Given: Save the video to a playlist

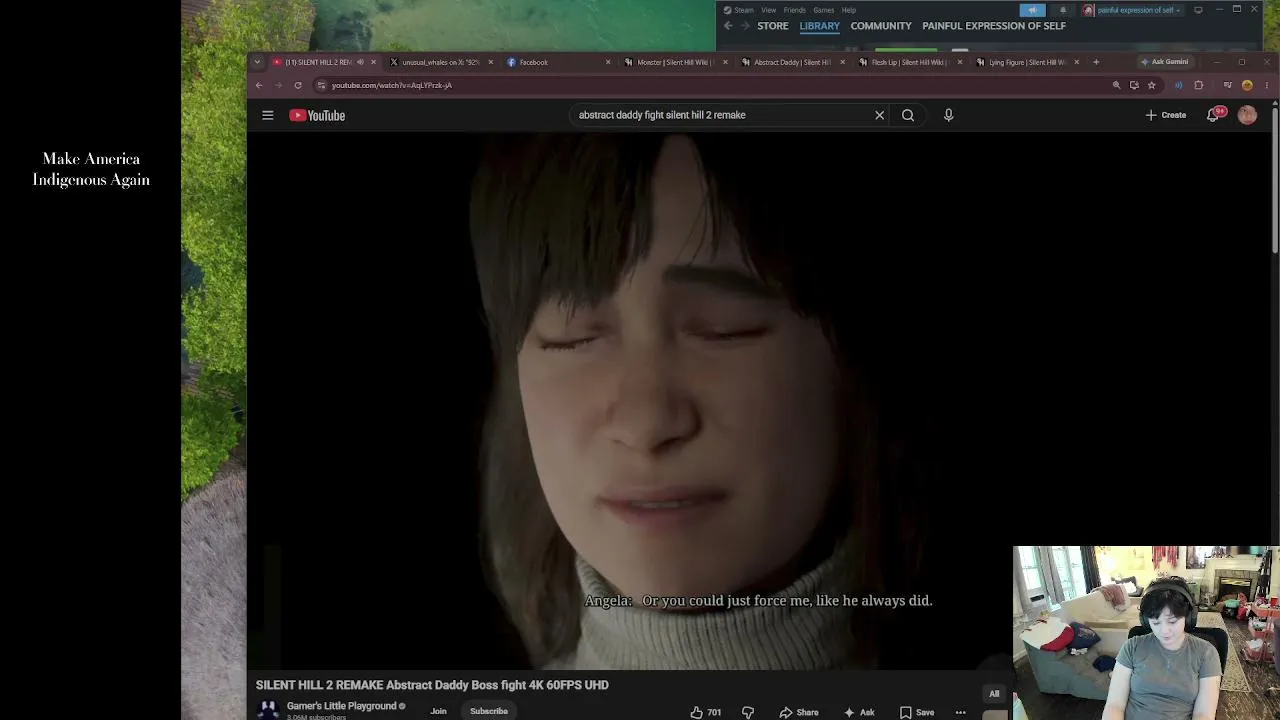Looking at the screenshot, I should [917, 712].
